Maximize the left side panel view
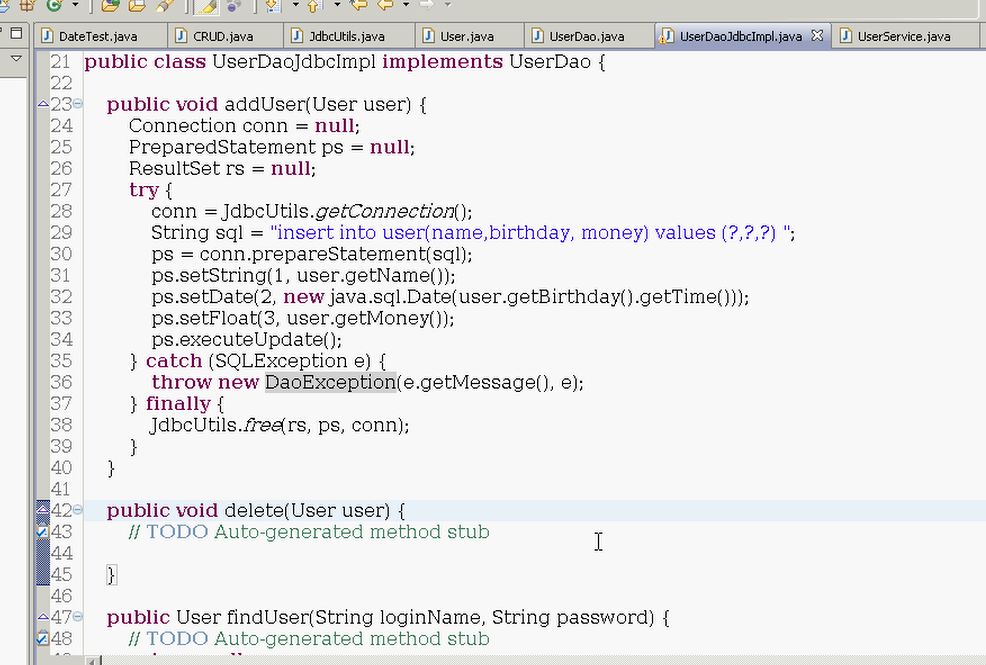This screenshot has width=986, height=665. [17, 33]
